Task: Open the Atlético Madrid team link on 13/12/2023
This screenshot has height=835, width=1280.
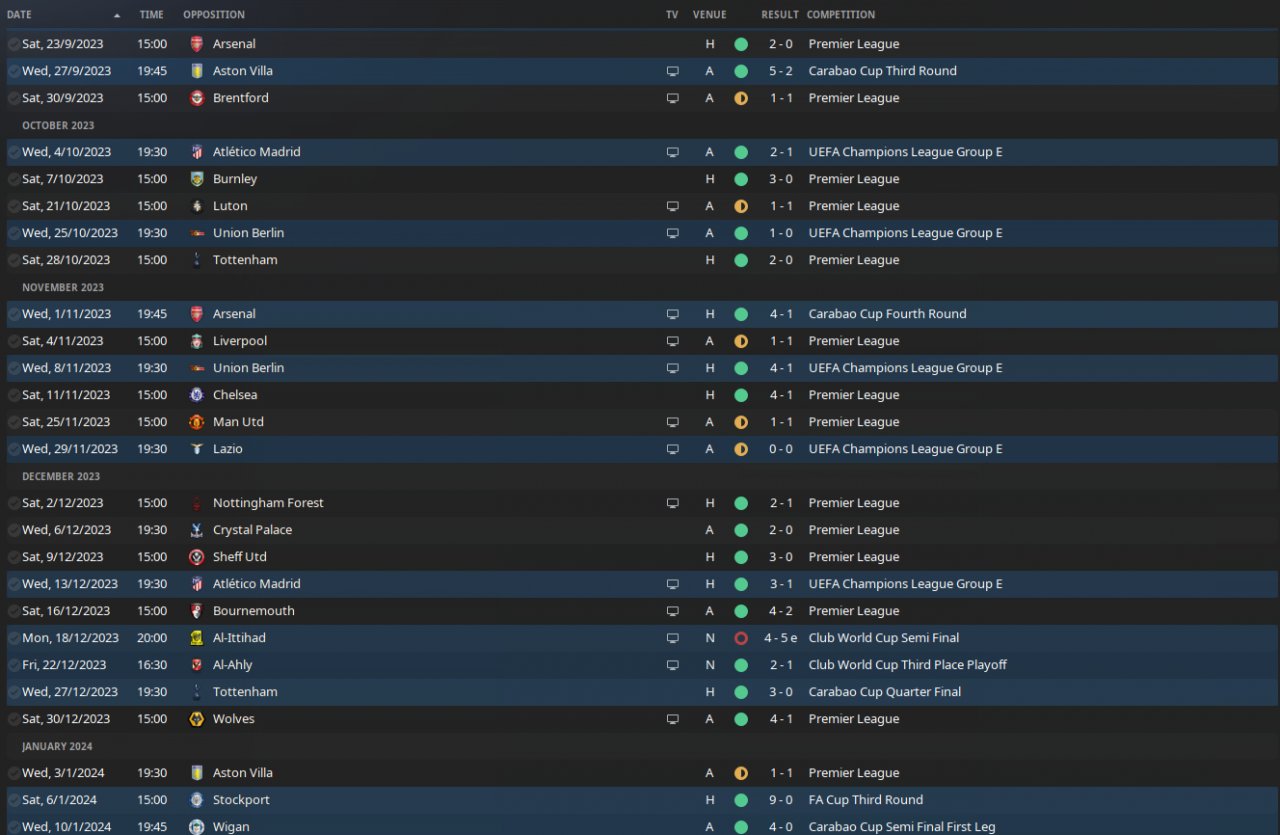Action: click(257, 584)
